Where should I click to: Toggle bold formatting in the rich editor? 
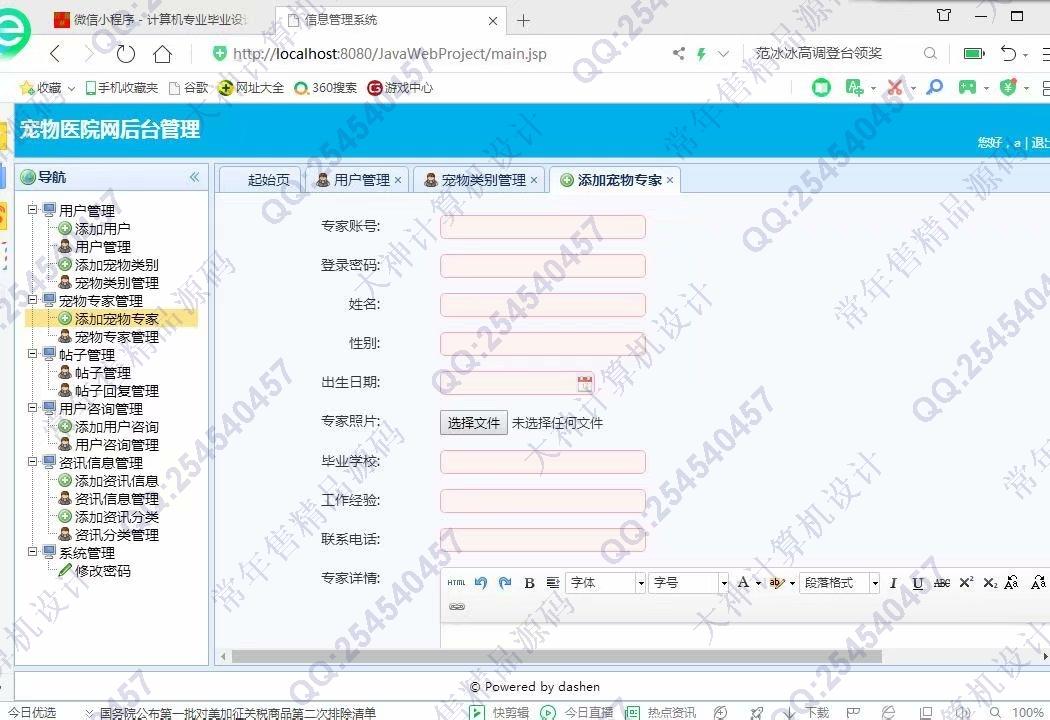529,583
